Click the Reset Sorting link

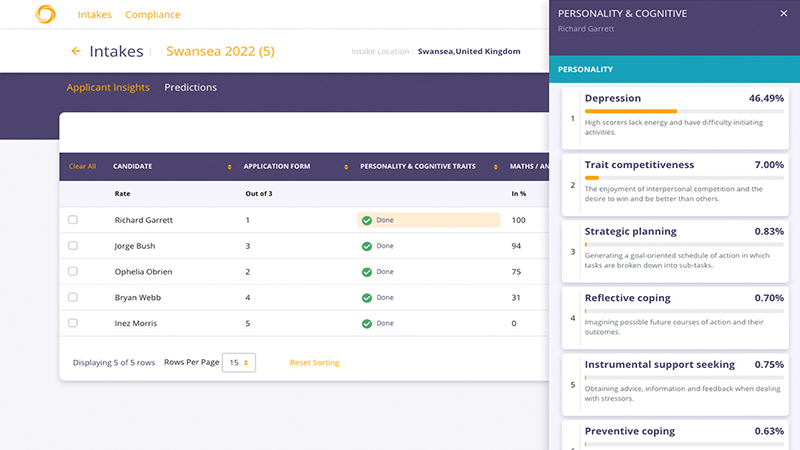point(314,362)
